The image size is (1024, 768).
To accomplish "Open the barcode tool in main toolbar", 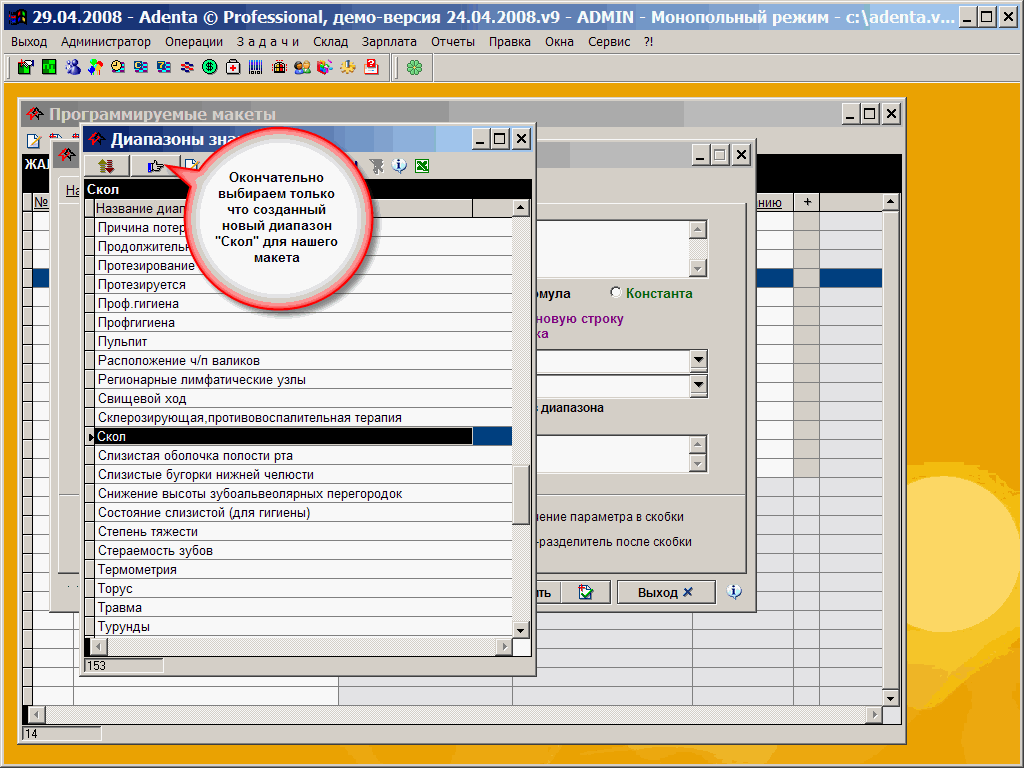I will pos(256,67).
